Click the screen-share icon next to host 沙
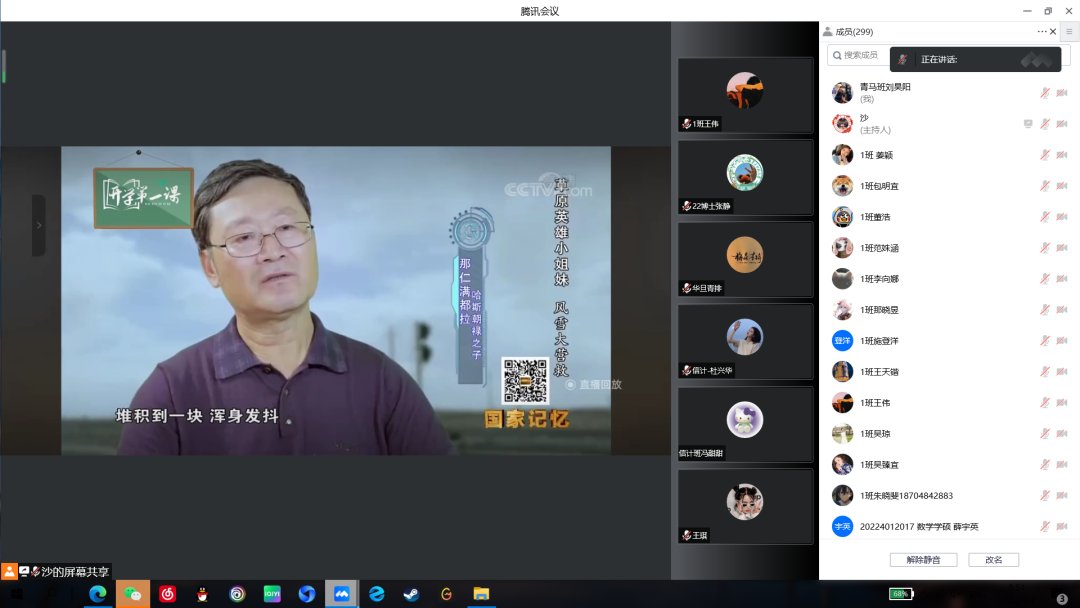 pyautogui.click(x=1027, y=124)
